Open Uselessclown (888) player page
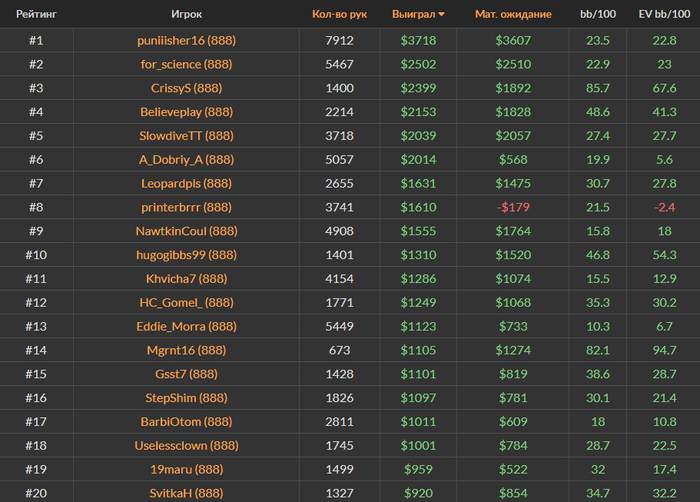Image resolution: width=700 pixels, height=502 pixels. tap(186, 445)
